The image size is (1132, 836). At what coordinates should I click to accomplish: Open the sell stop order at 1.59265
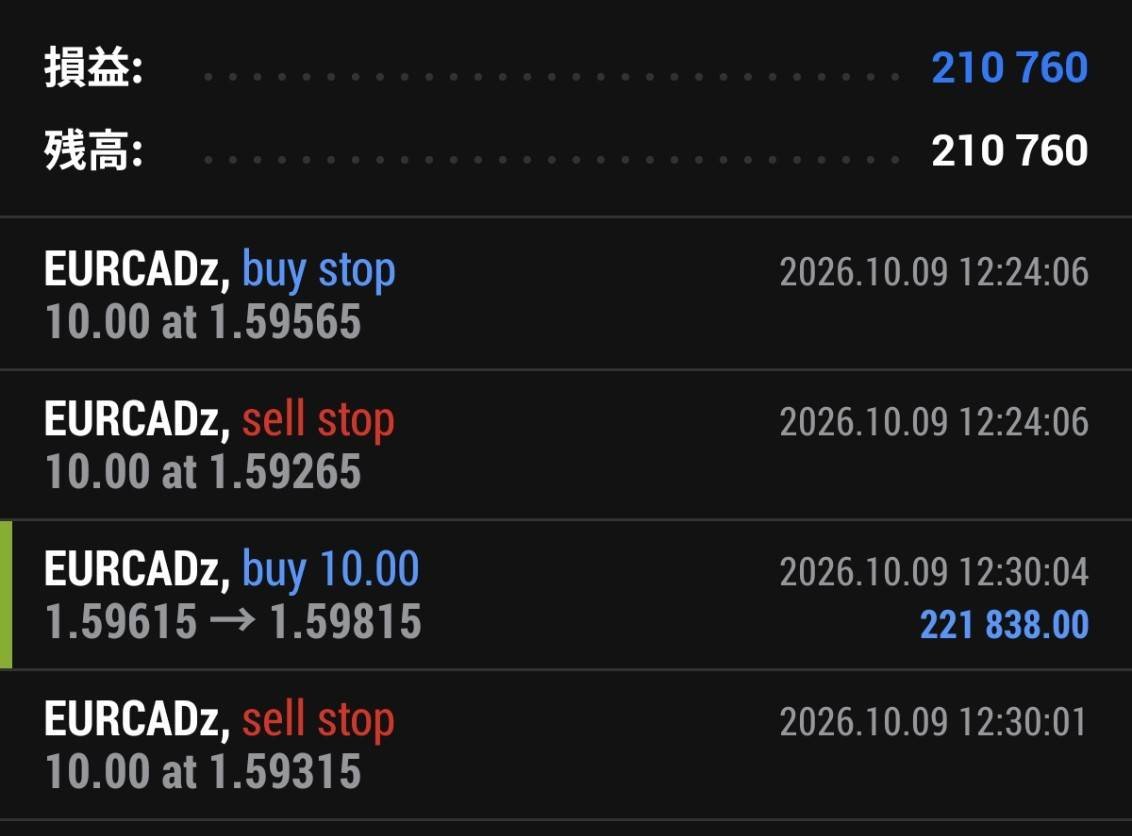[566, 445]
